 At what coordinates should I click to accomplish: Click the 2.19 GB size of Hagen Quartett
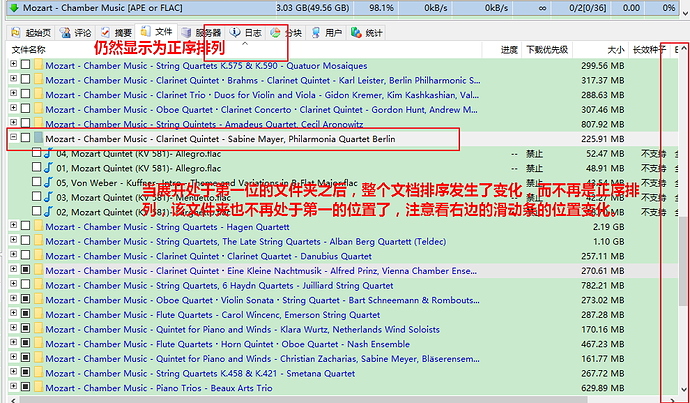tap(609, 227)
